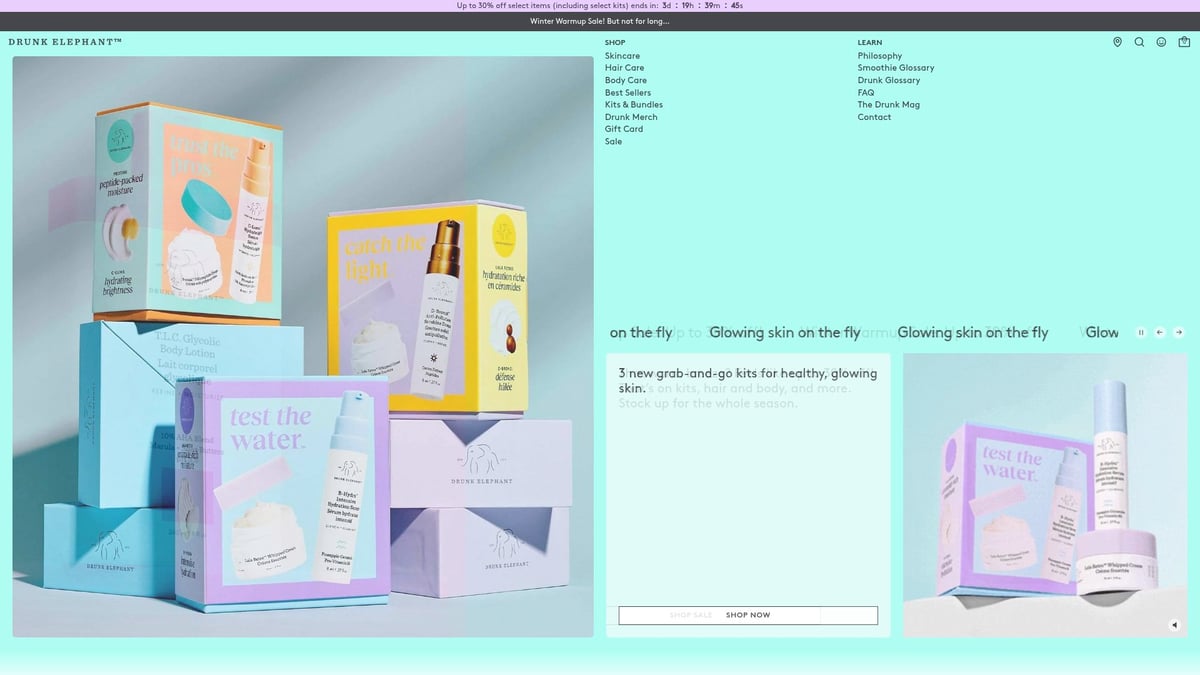Go to the previous carousel slide
The image size is (1200, 675).
(1160, 332)
